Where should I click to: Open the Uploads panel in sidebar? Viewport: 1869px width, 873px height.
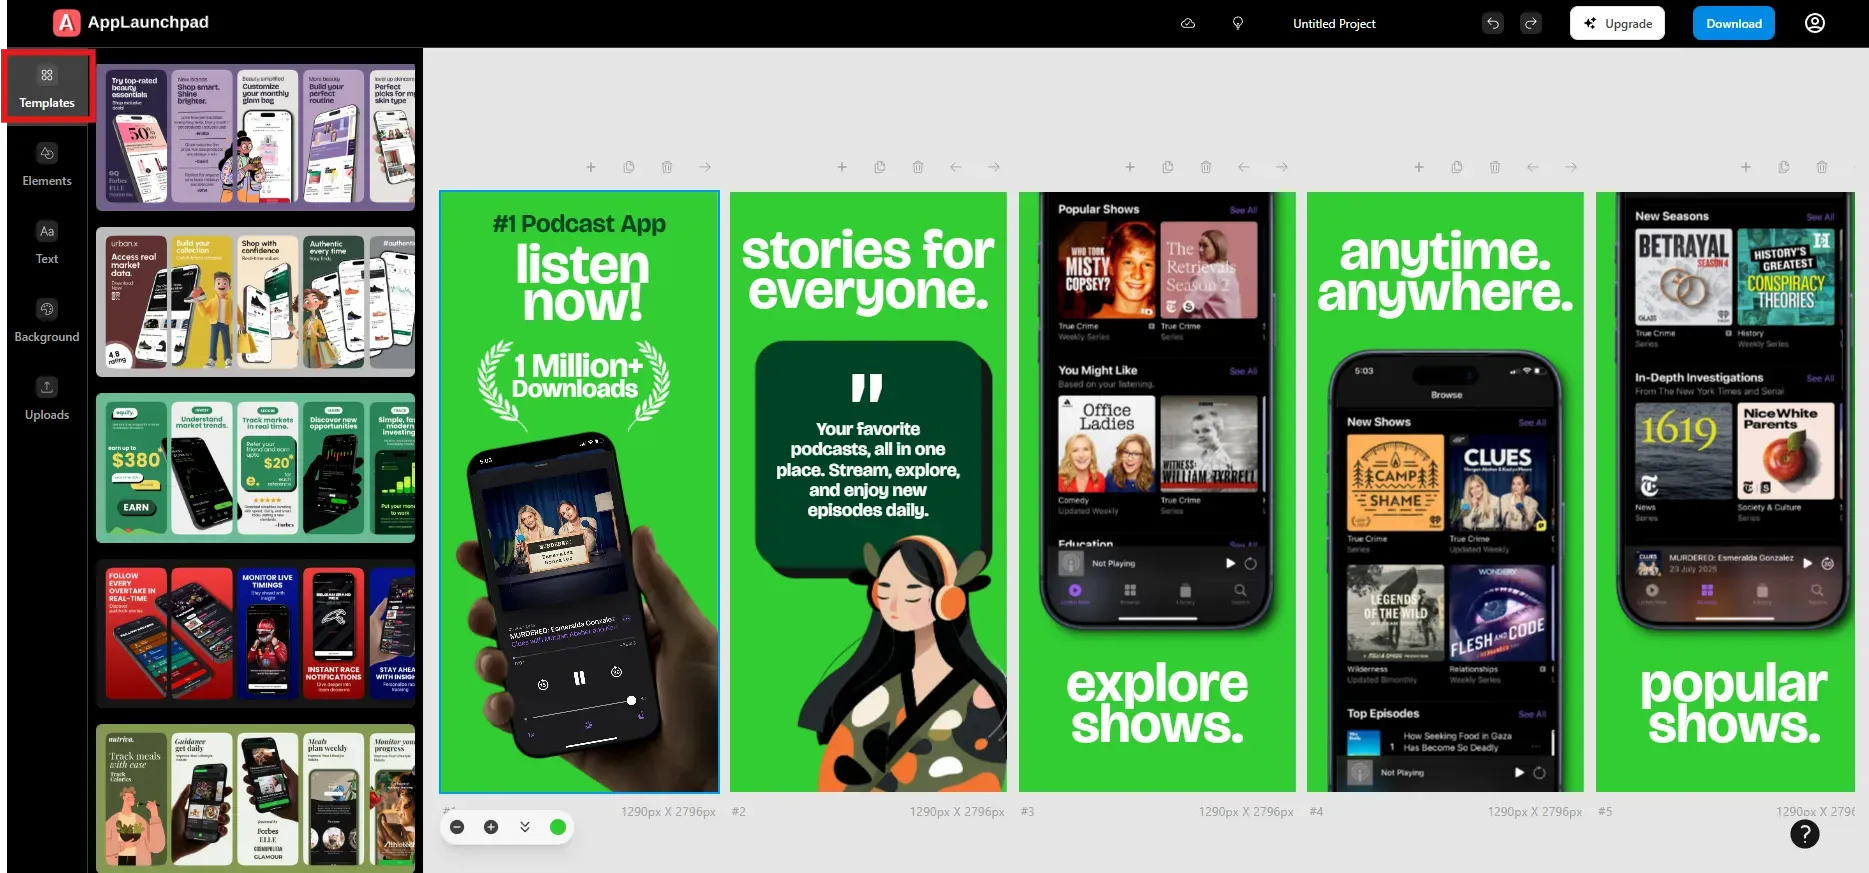tap(47, 399)
